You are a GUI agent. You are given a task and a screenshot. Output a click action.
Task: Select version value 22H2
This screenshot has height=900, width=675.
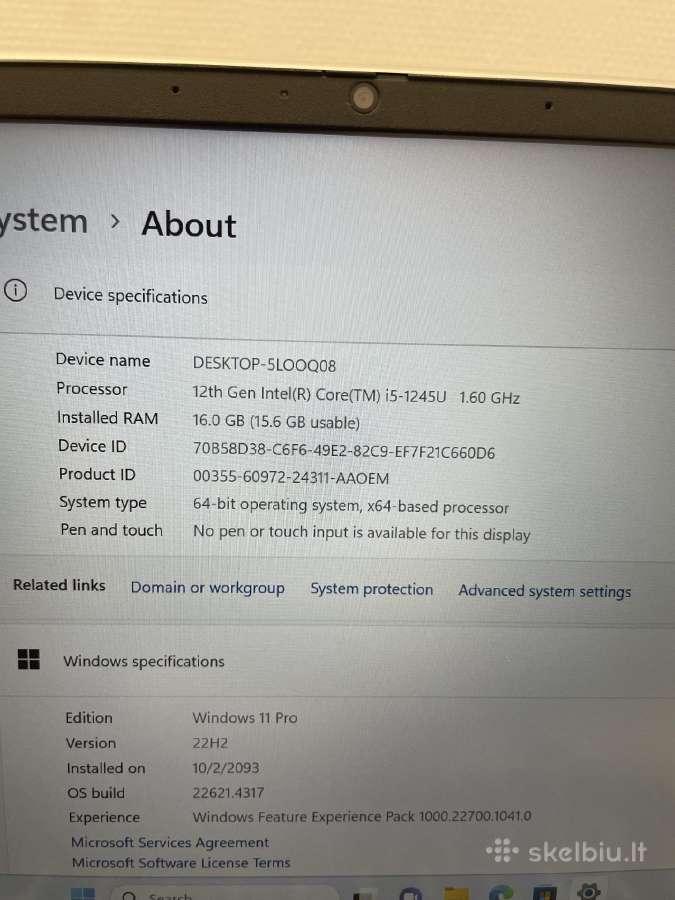[210, 743]
